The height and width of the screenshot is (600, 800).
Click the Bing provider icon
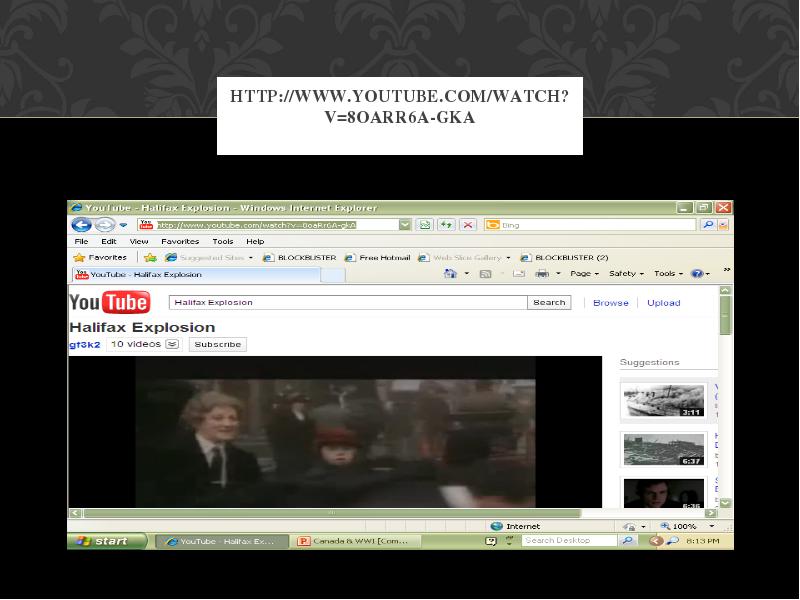tap(492, 225)
